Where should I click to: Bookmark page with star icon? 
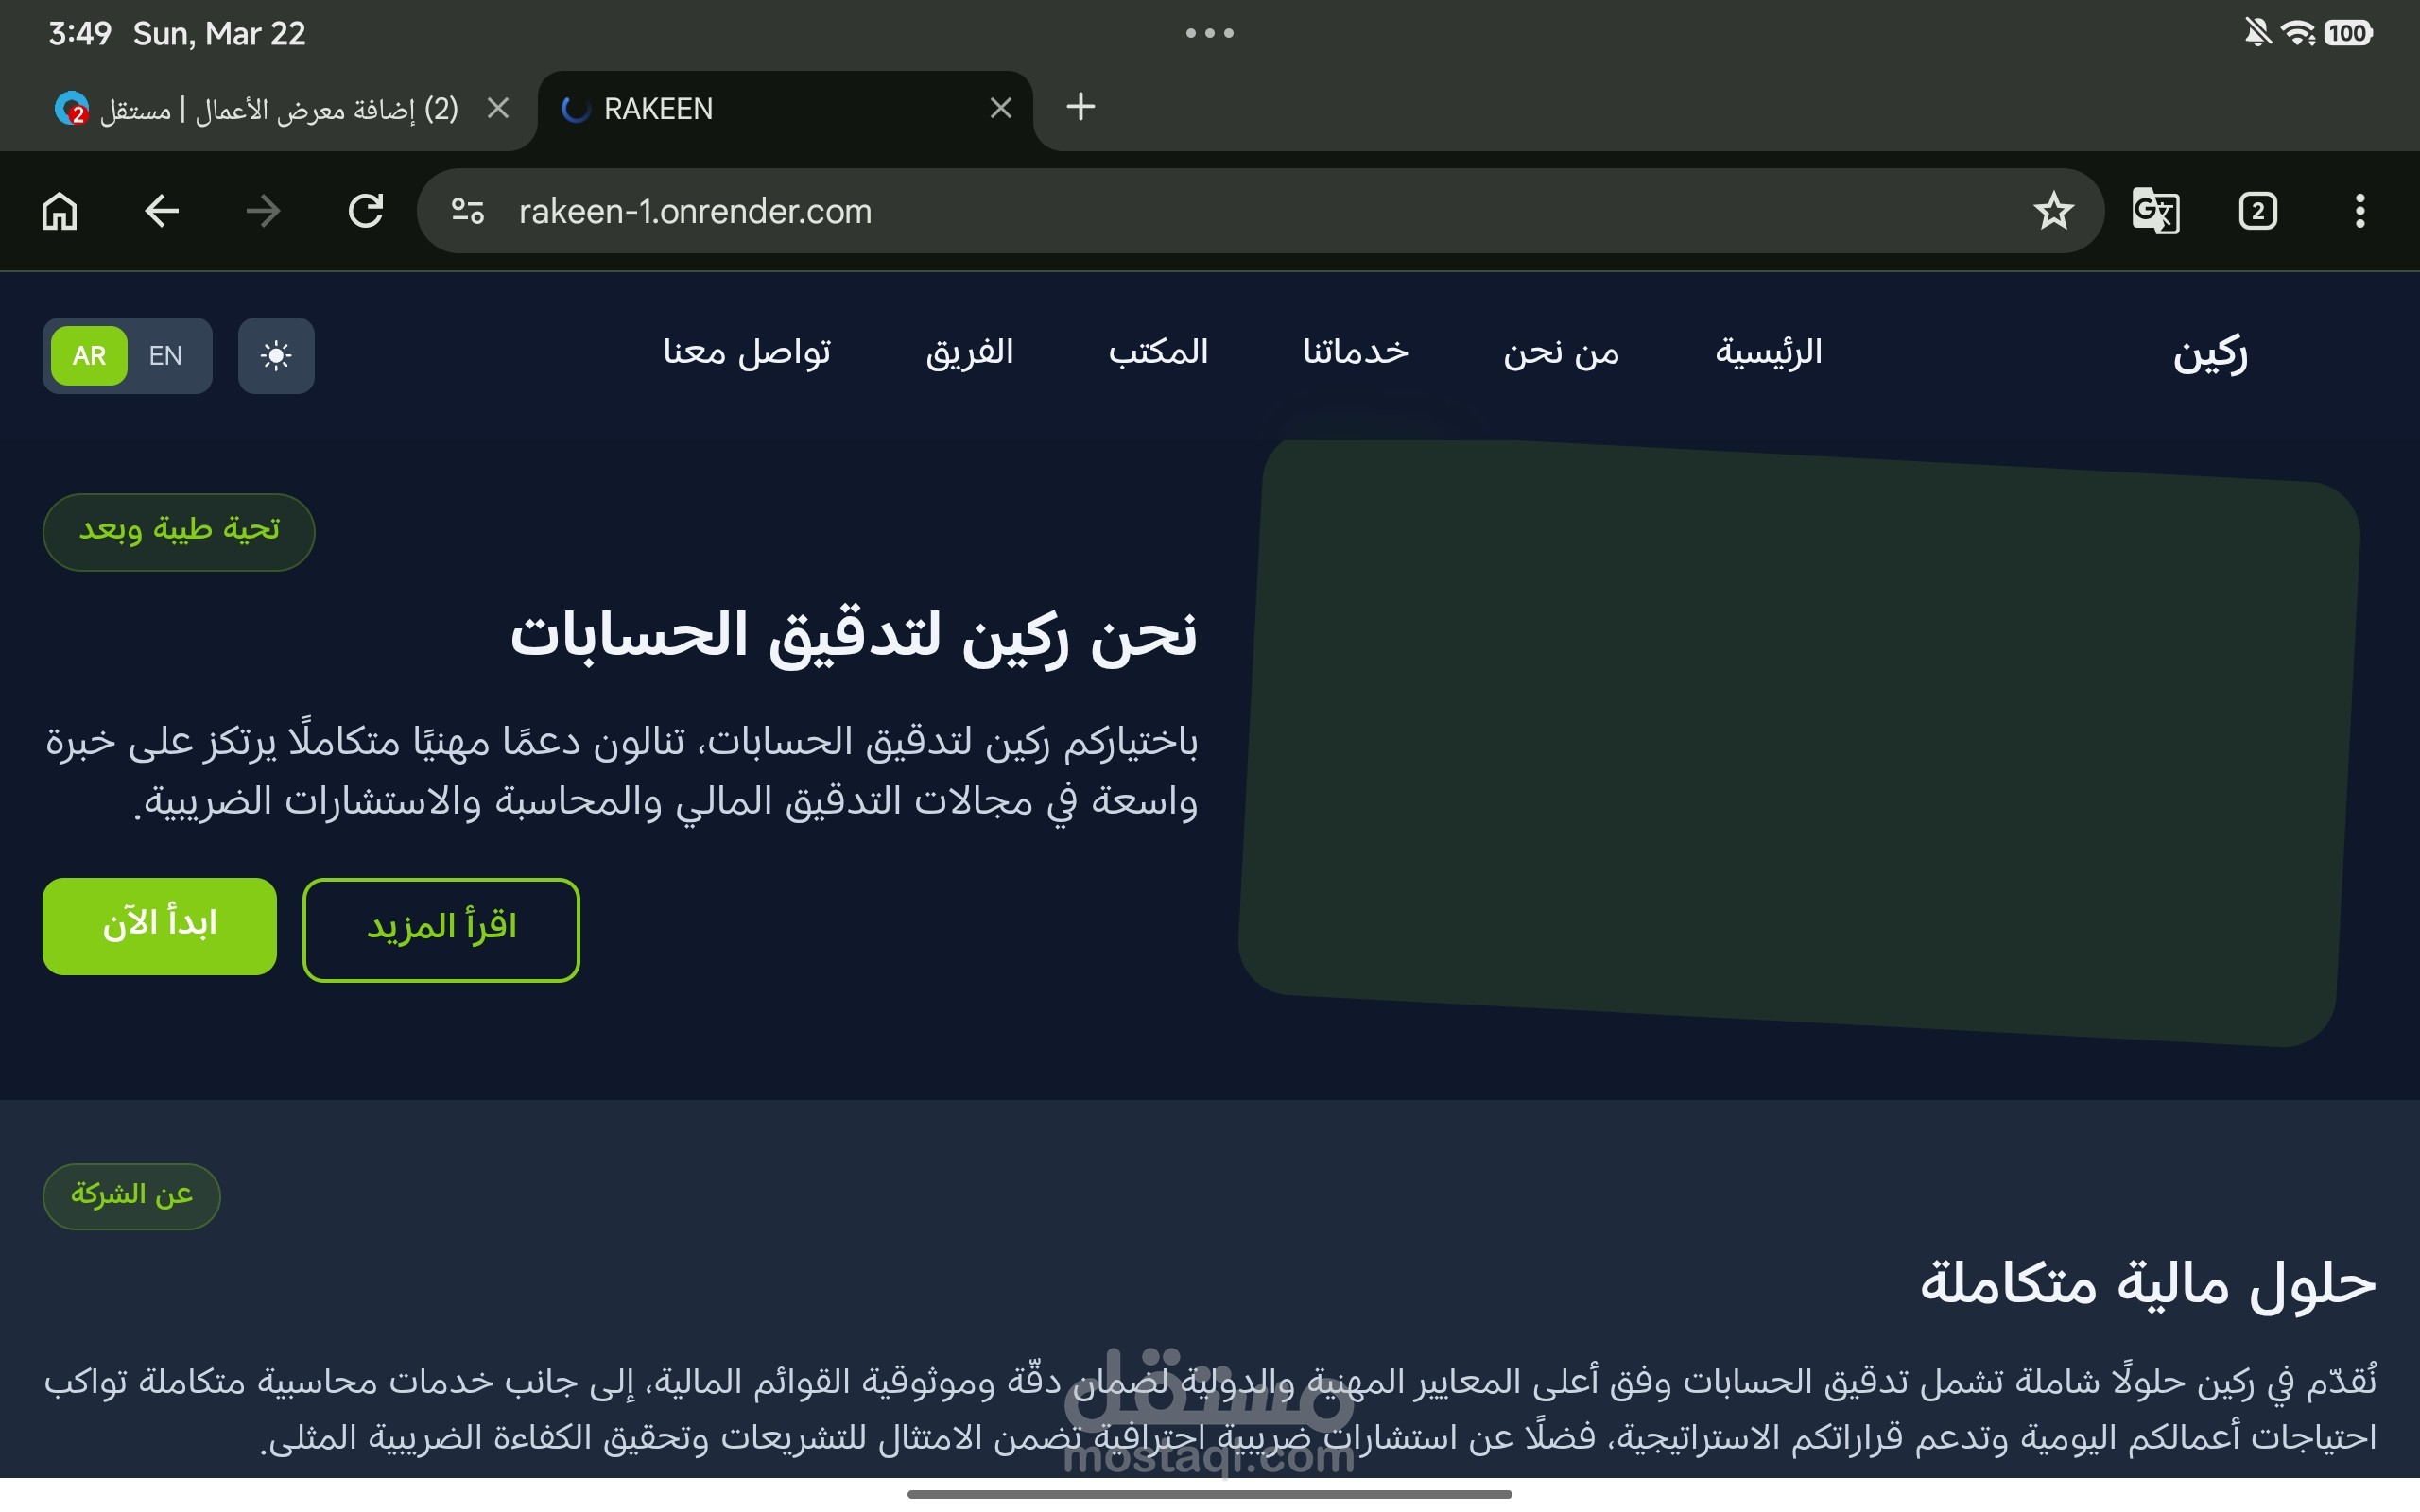pos(2053,211)
